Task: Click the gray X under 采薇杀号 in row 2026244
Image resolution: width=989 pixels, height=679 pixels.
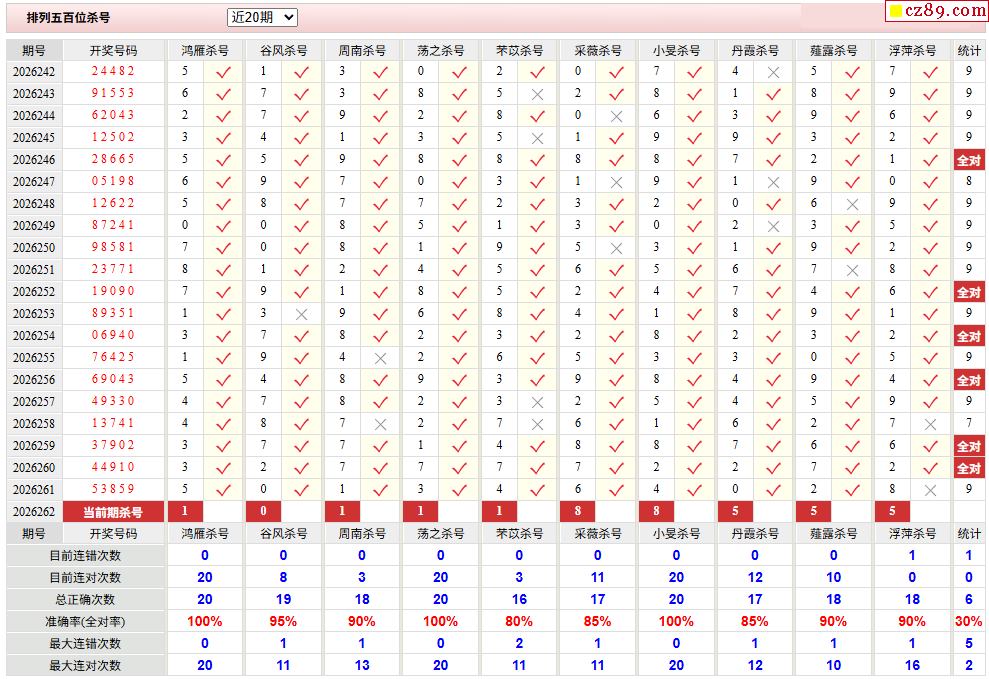Action: [616, 116]
